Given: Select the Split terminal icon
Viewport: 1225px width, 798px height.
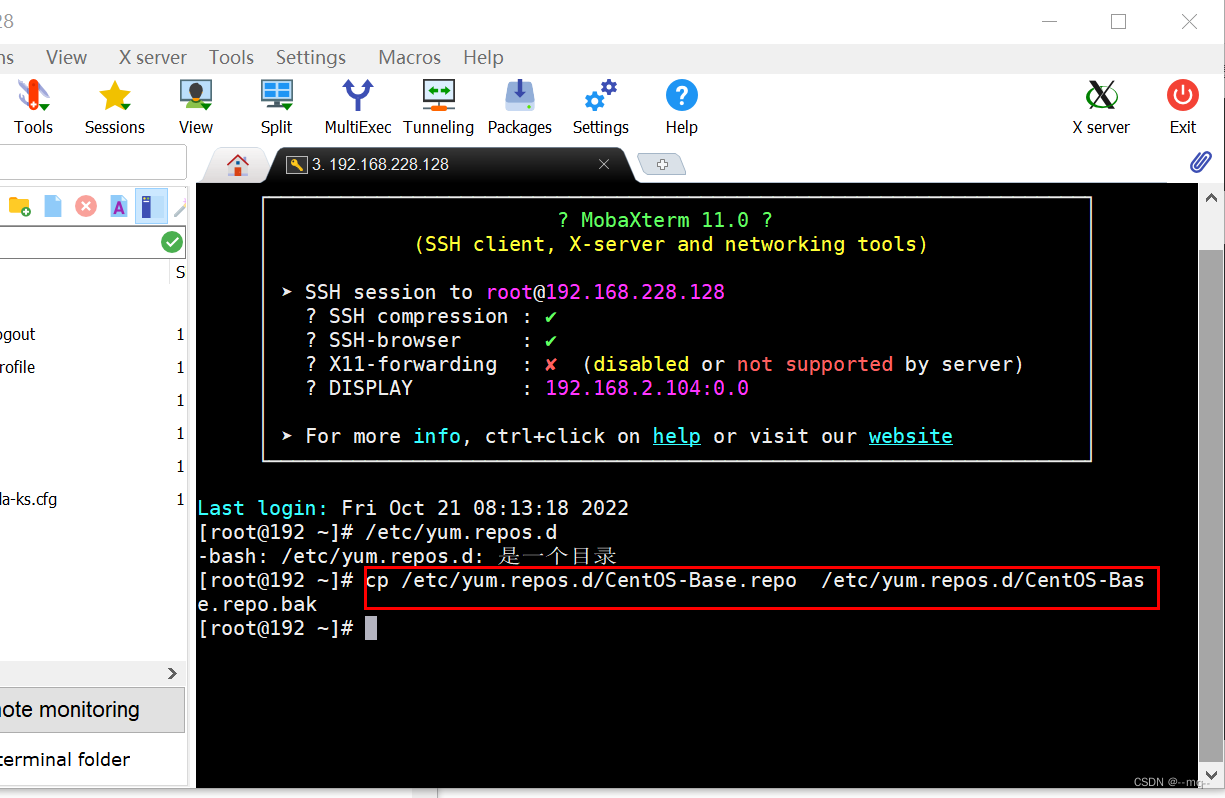Looking at the screenshot, I should click(x=277, y=107).
